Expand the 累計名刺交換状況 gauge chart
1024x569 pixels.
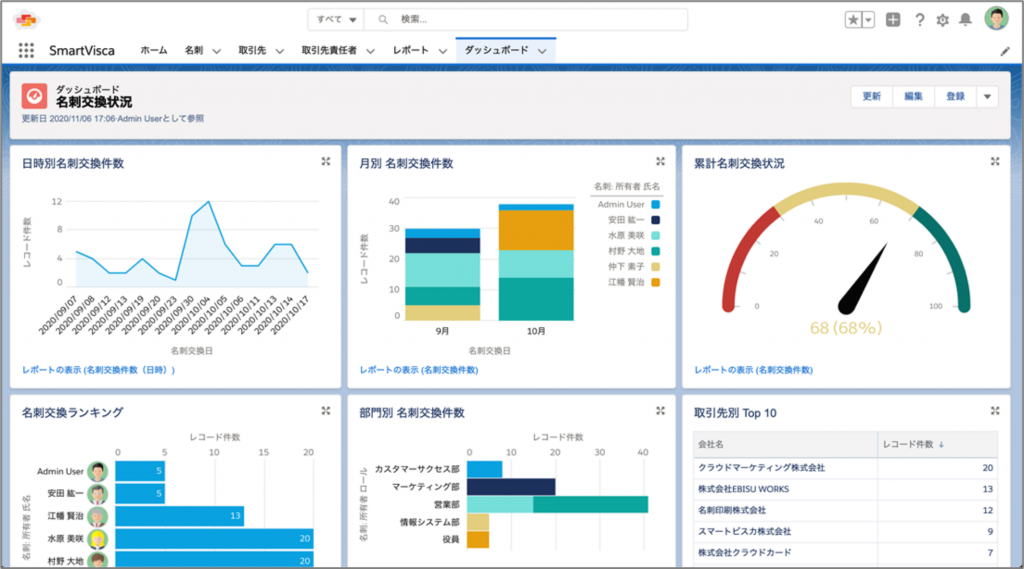[x=996, y=162]
